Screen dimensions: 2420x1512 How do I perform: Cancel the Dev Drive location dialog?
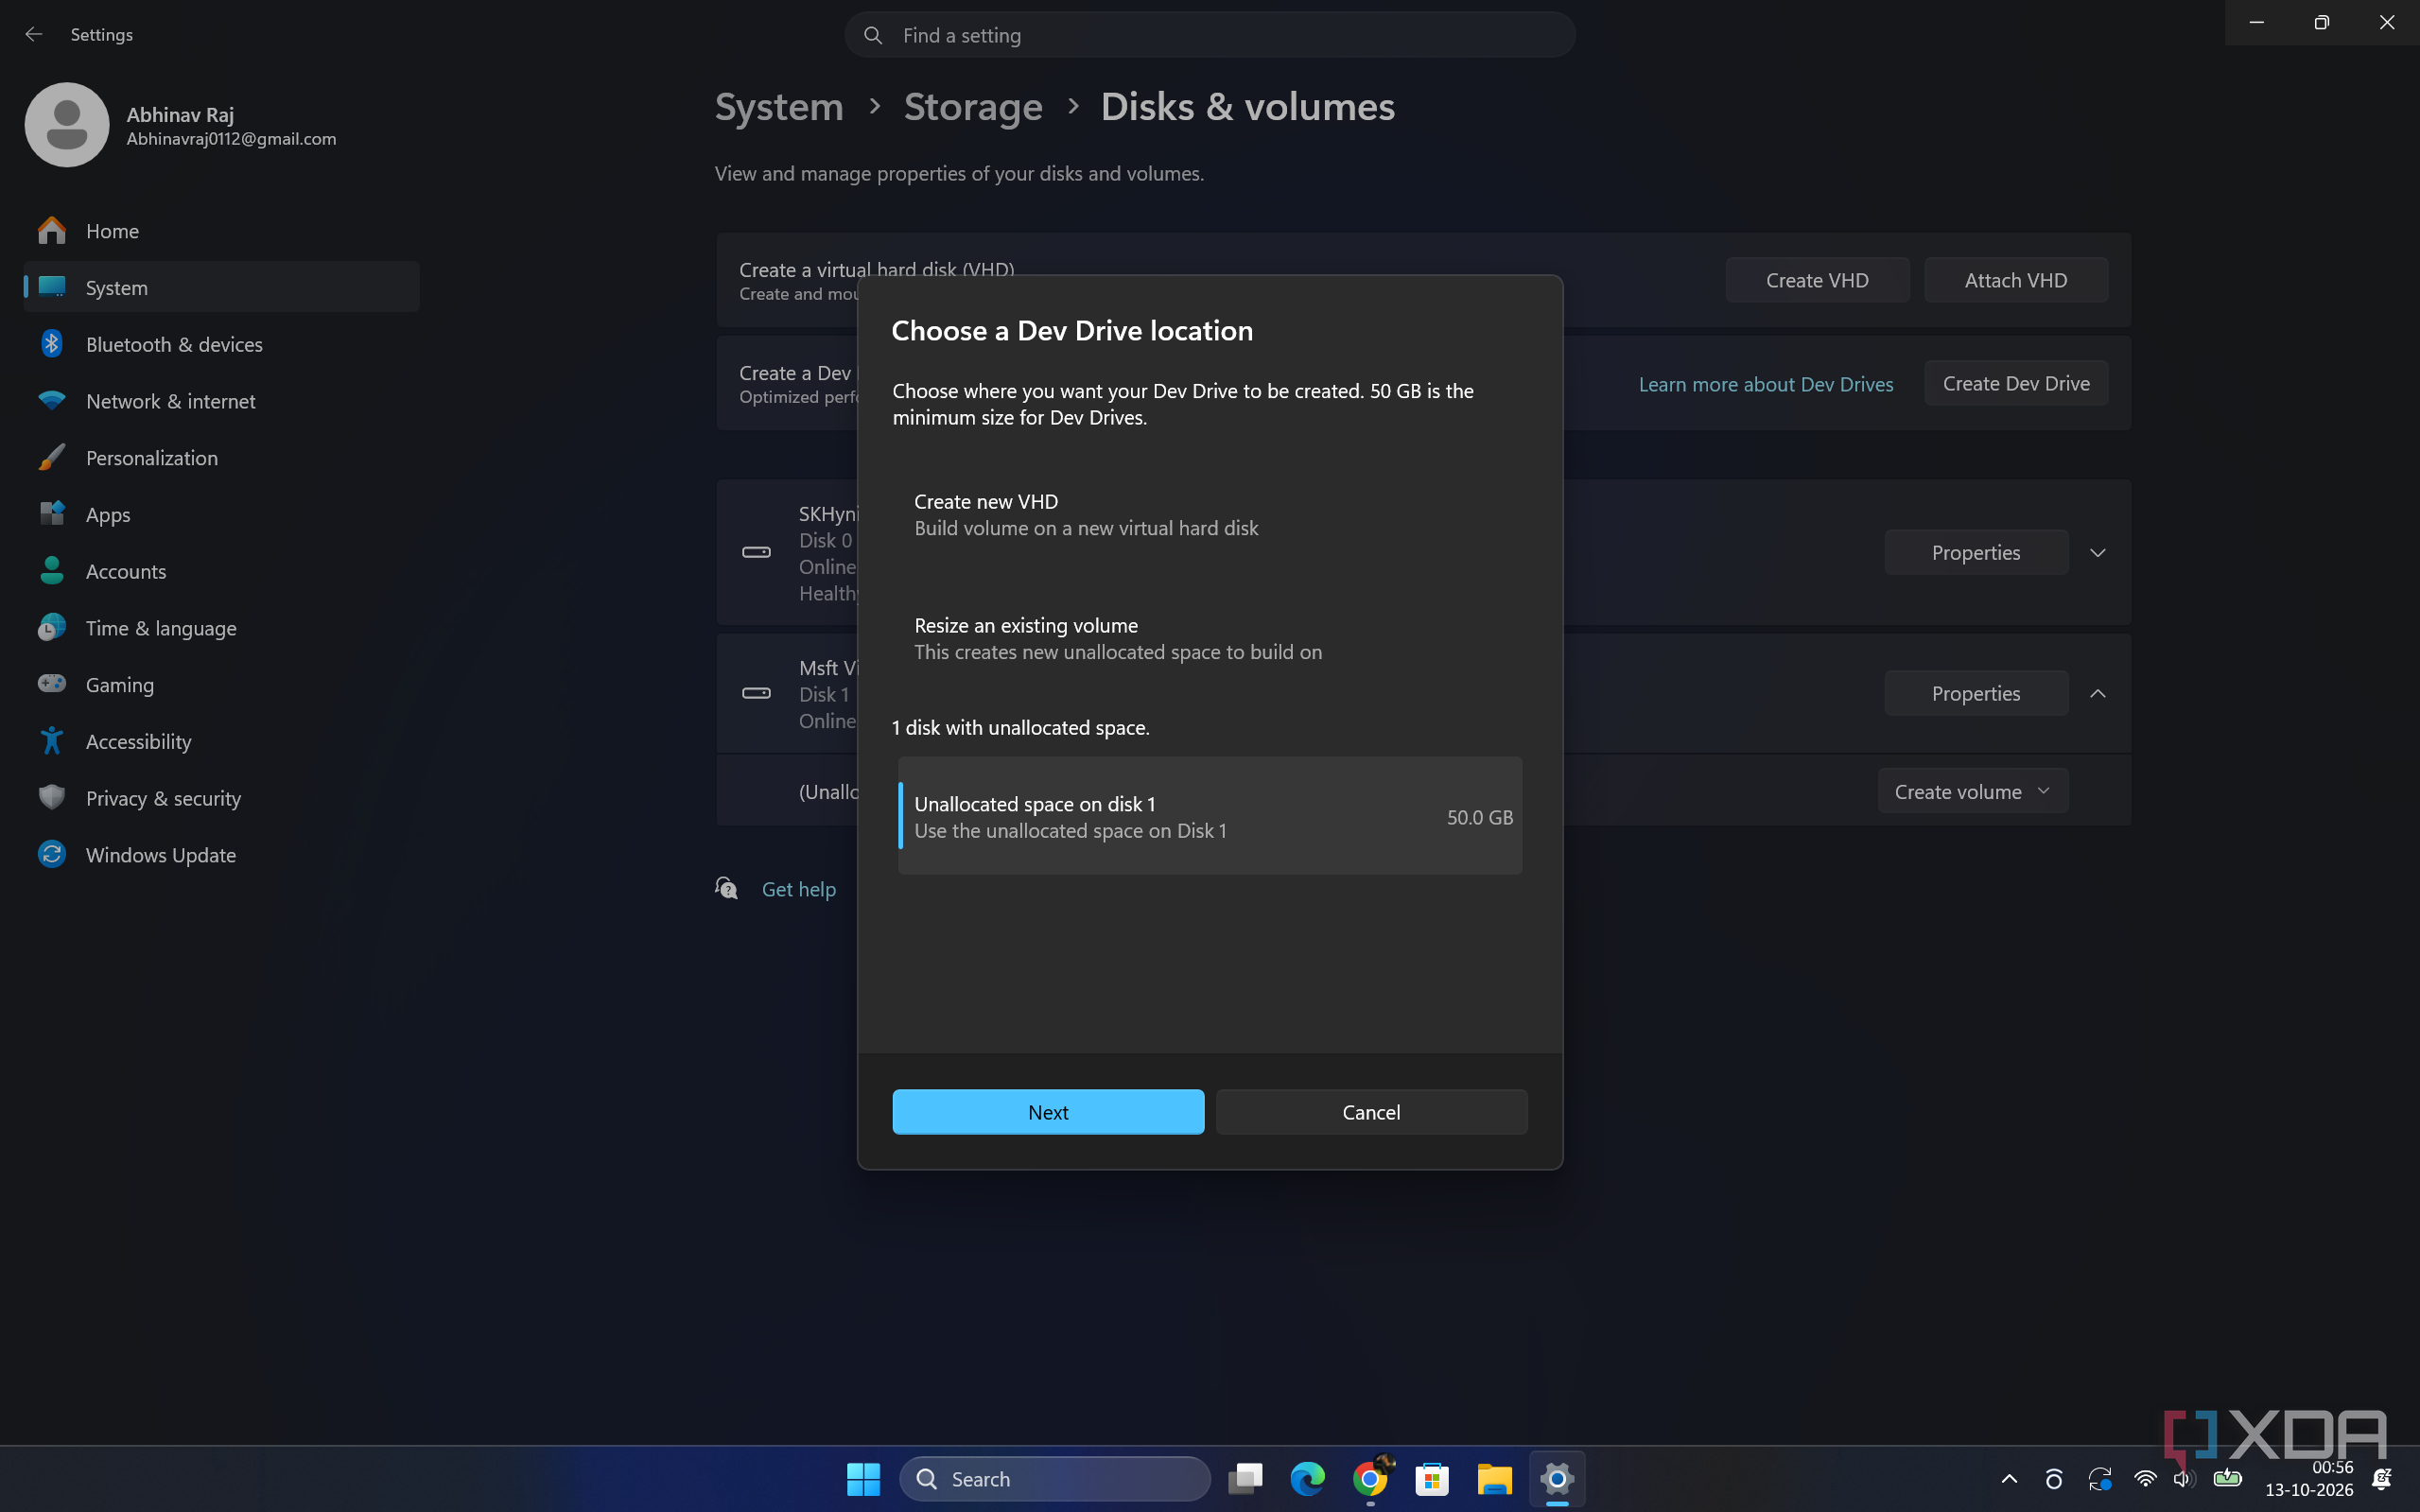(1371, 1112)
